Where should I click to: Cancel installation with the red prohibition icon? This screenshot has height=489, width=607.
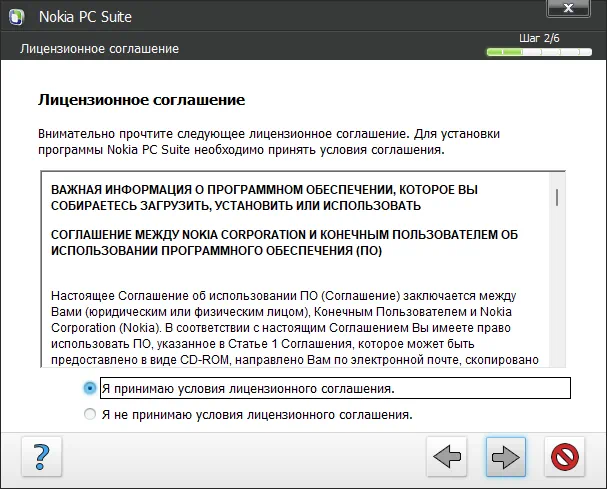tap(564, 457)
